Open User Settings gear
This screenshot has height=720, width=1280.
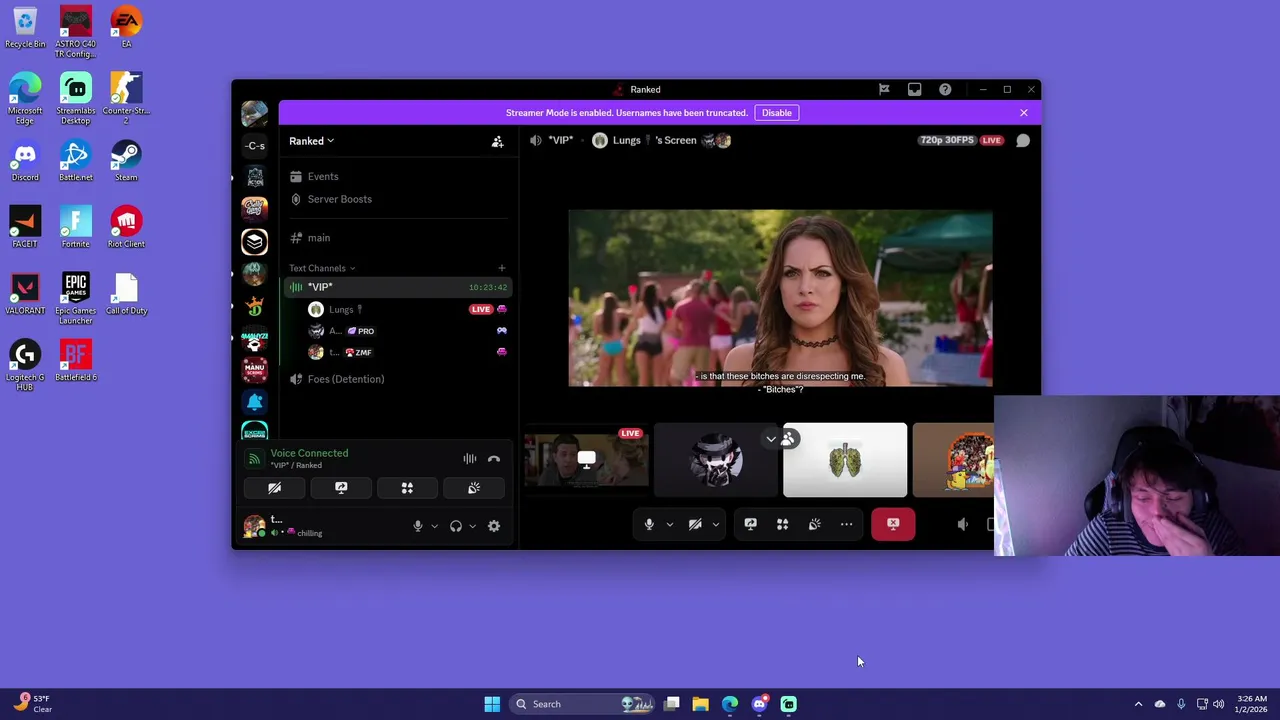point(494,526)
